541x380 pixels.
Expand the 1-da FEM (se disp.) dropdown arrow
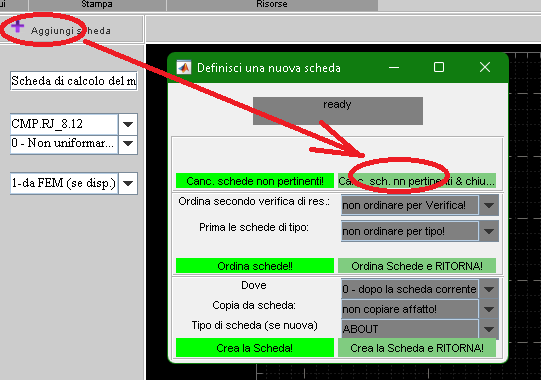128,183
